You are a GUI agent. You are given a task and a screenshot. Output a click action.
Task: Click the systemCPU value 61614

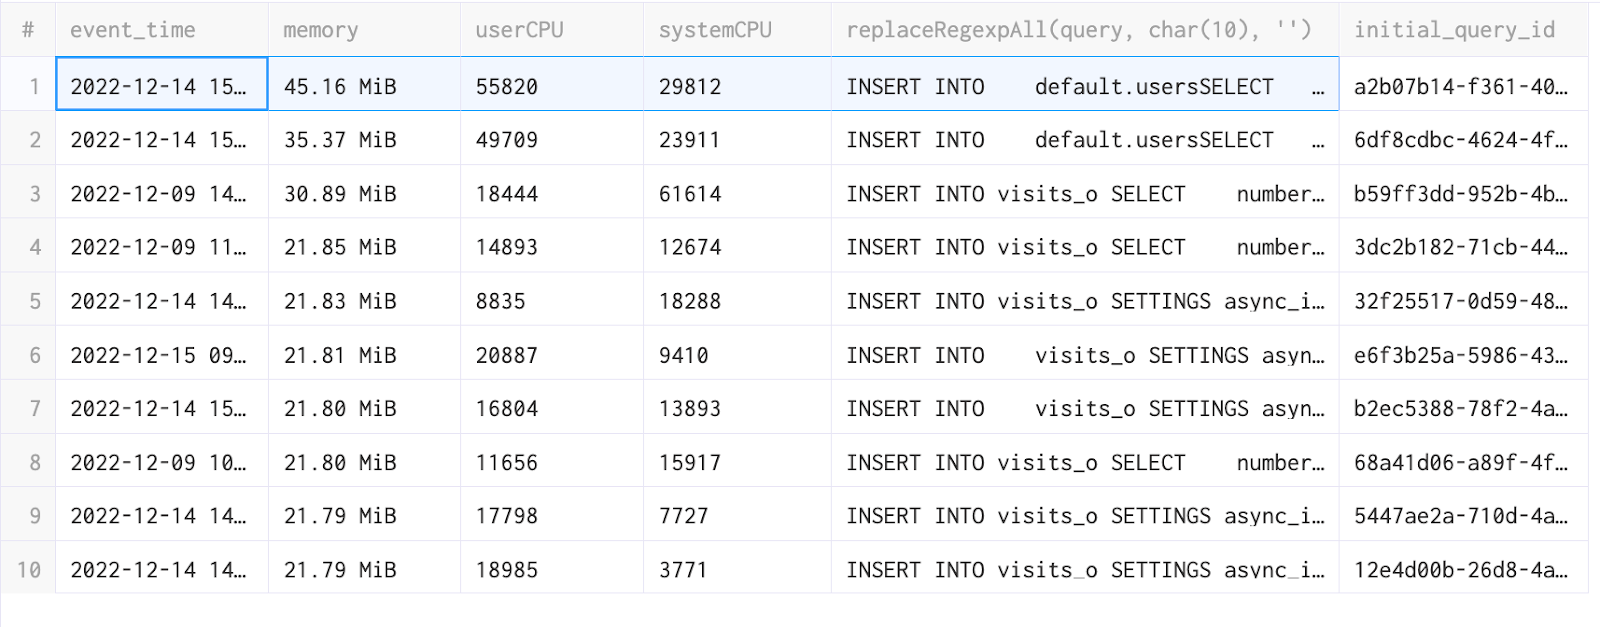tap(690, 194)
